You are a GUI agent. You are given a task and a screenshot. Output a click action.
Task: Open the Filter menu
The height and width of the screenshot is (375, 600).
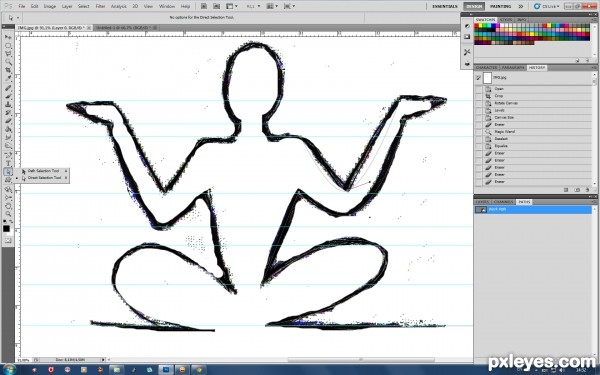tap(100, 6)
